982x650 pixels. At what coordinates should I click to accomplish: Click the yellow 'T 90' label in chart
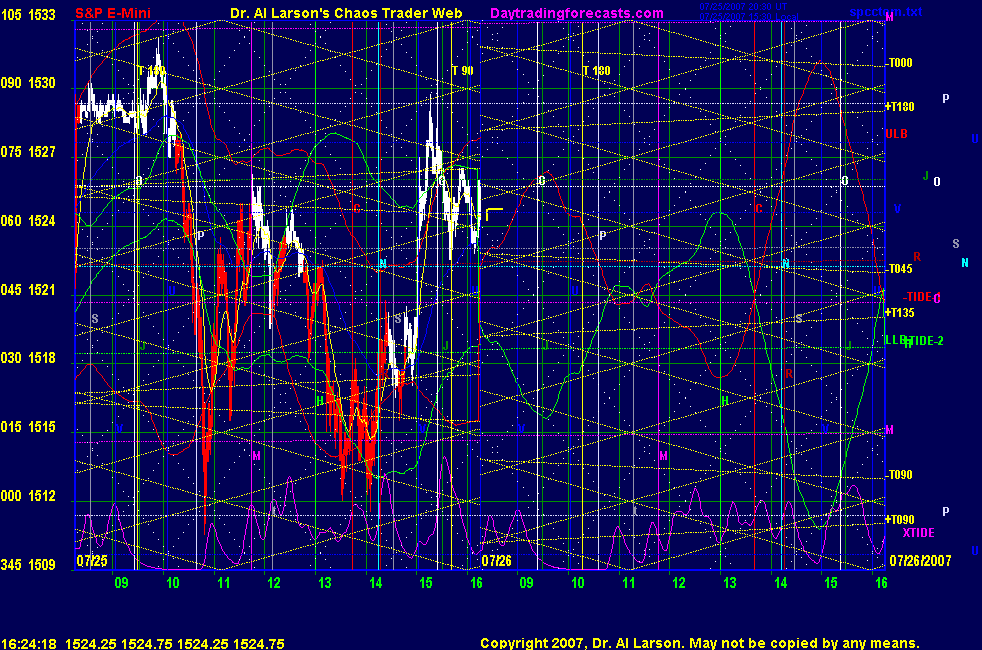tap(462, 71)
